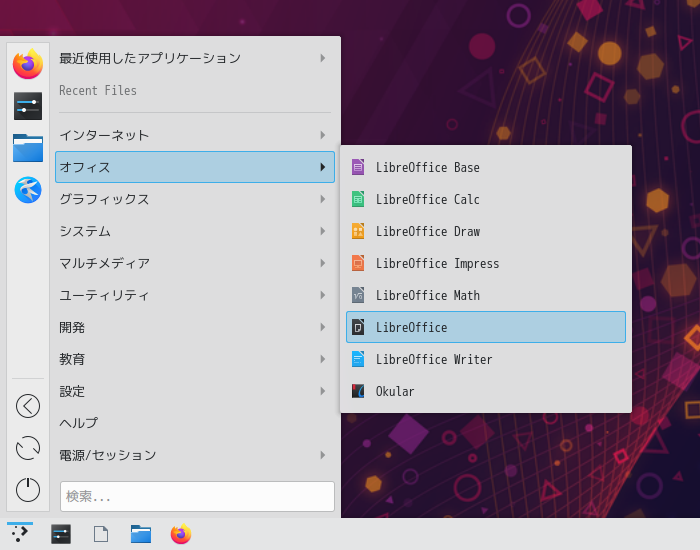Screen dimensions: 700x550
Task: Select the オフィス category
Action: [195, 167]
